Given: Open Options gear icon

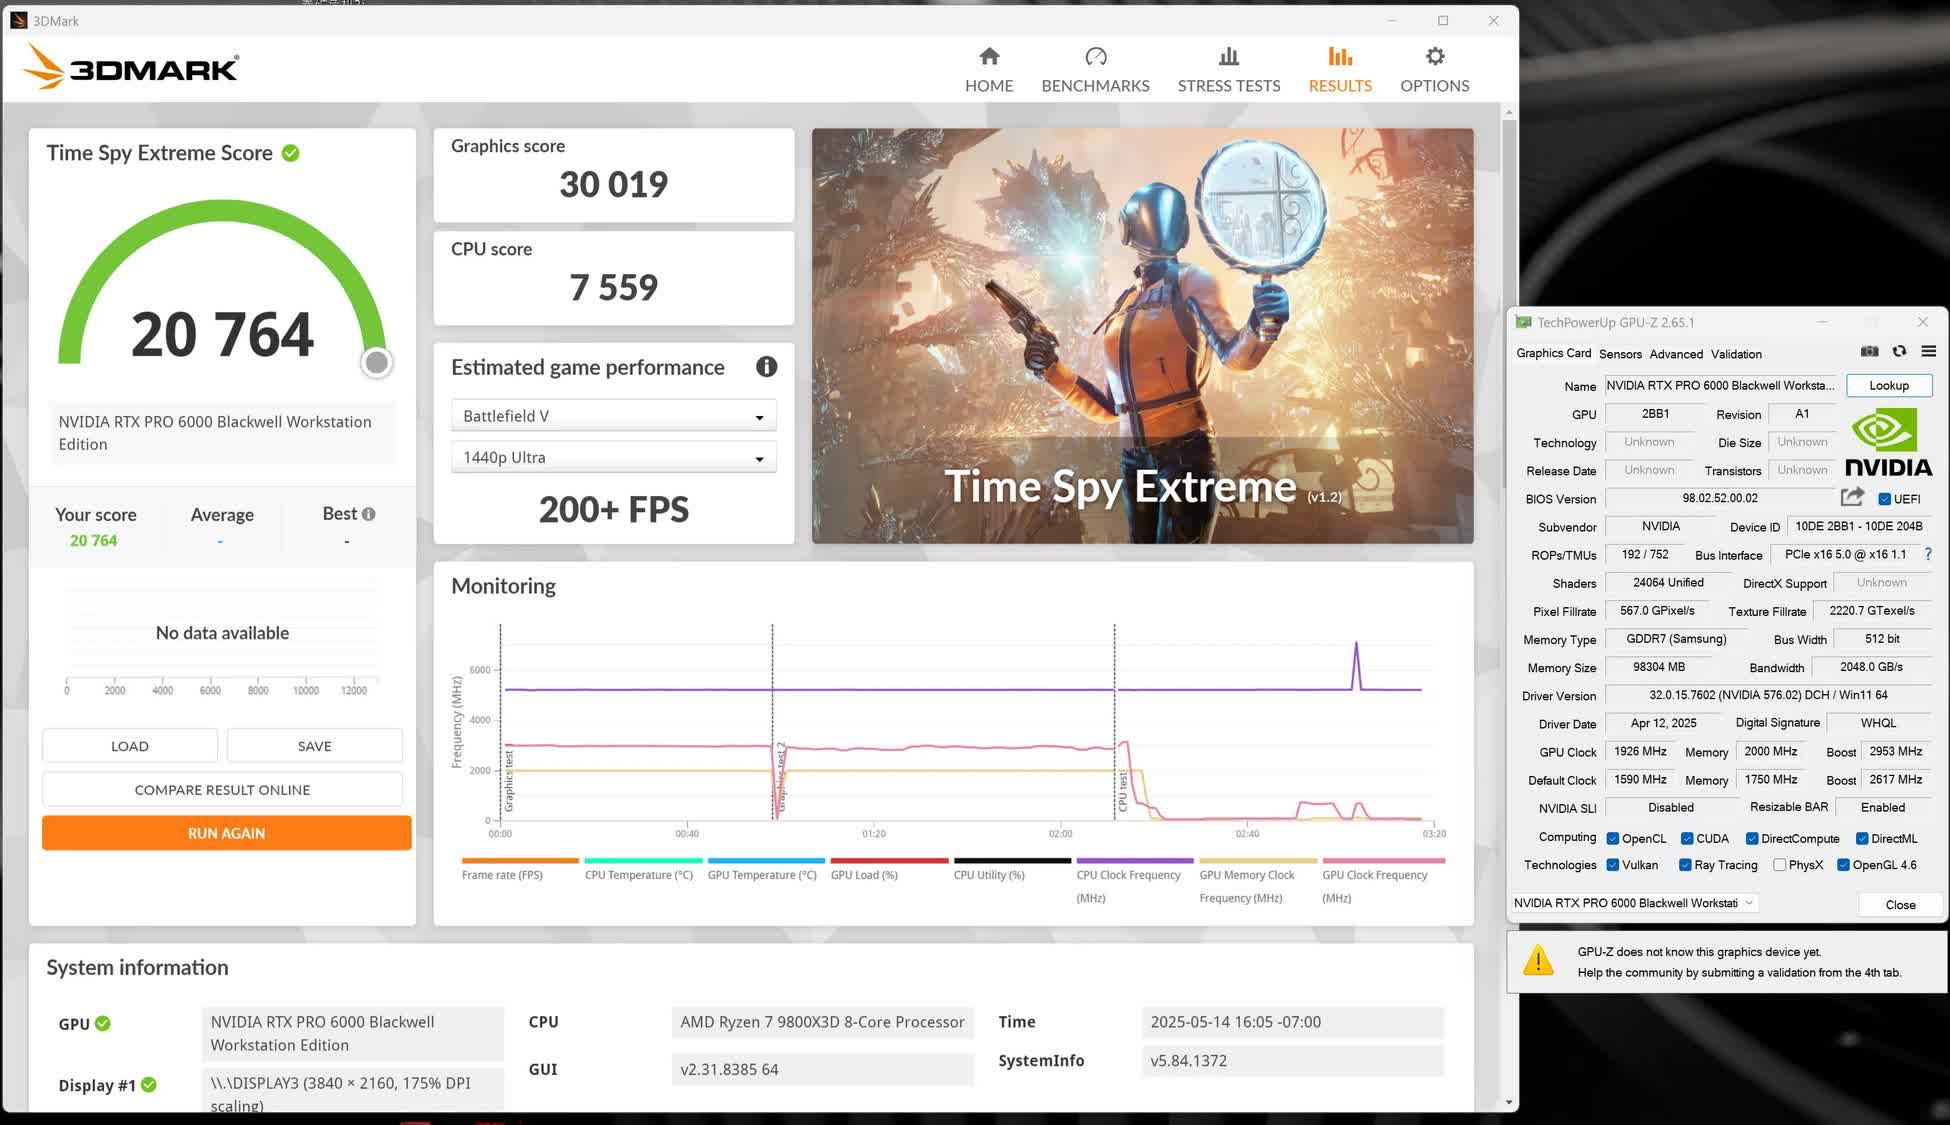Looking at the screenshot, I should [1434, 56].
